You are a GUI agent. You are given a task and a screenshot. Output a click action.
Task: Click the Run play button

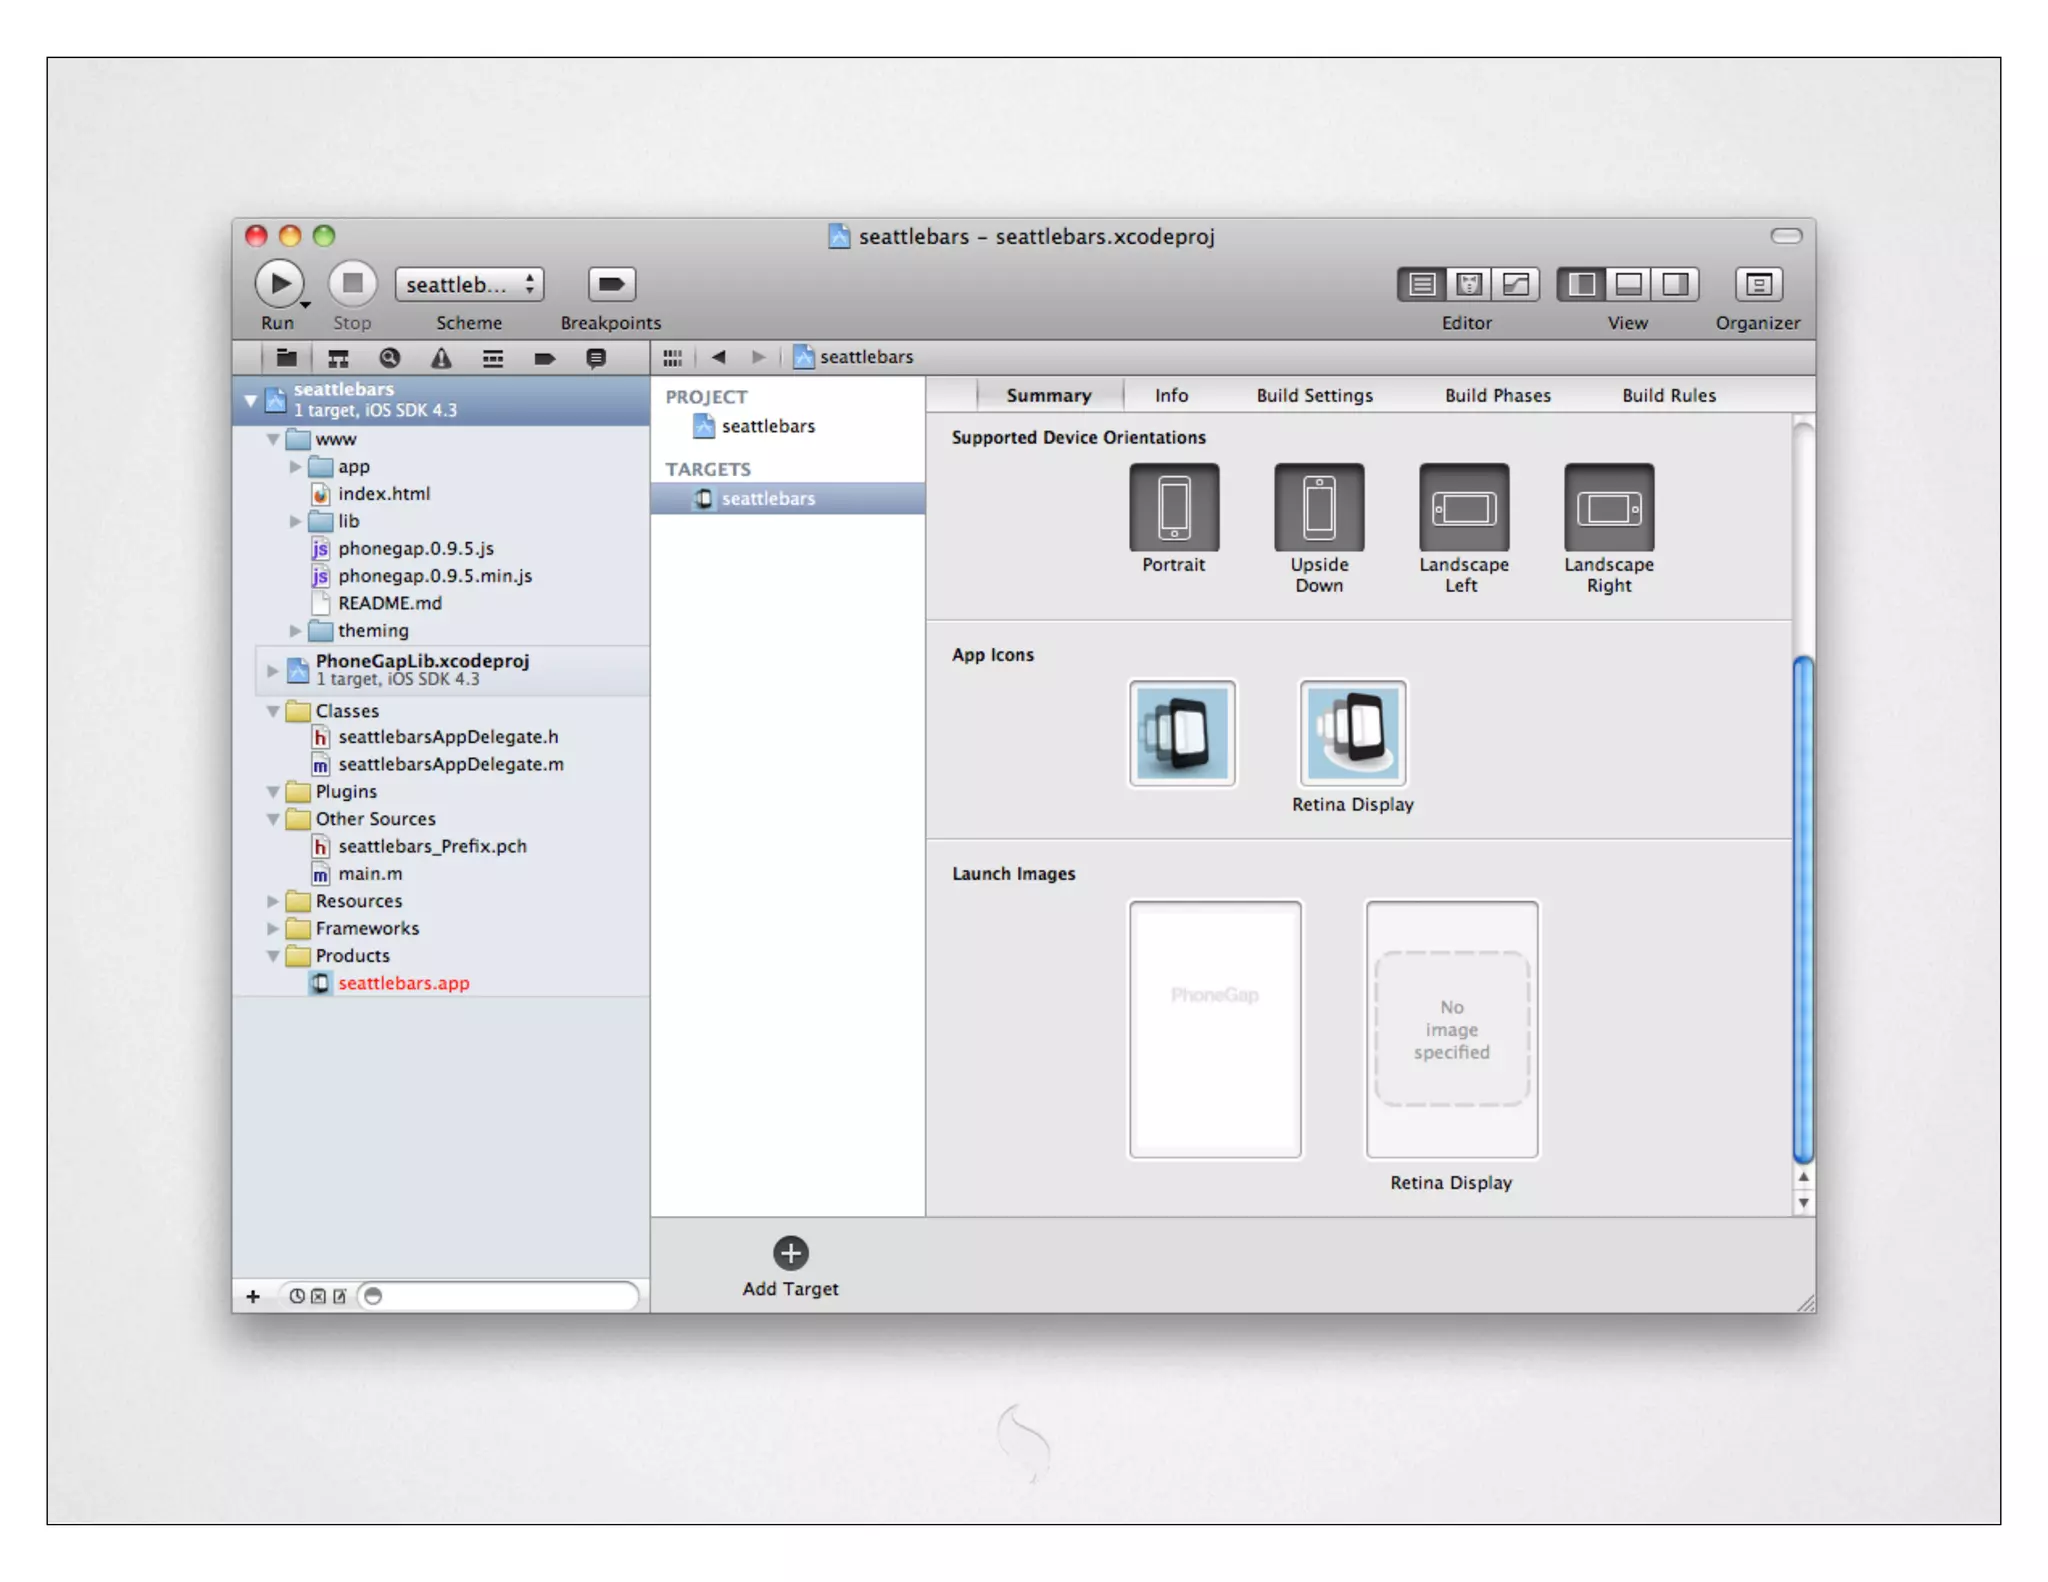[x=279, y=284]
